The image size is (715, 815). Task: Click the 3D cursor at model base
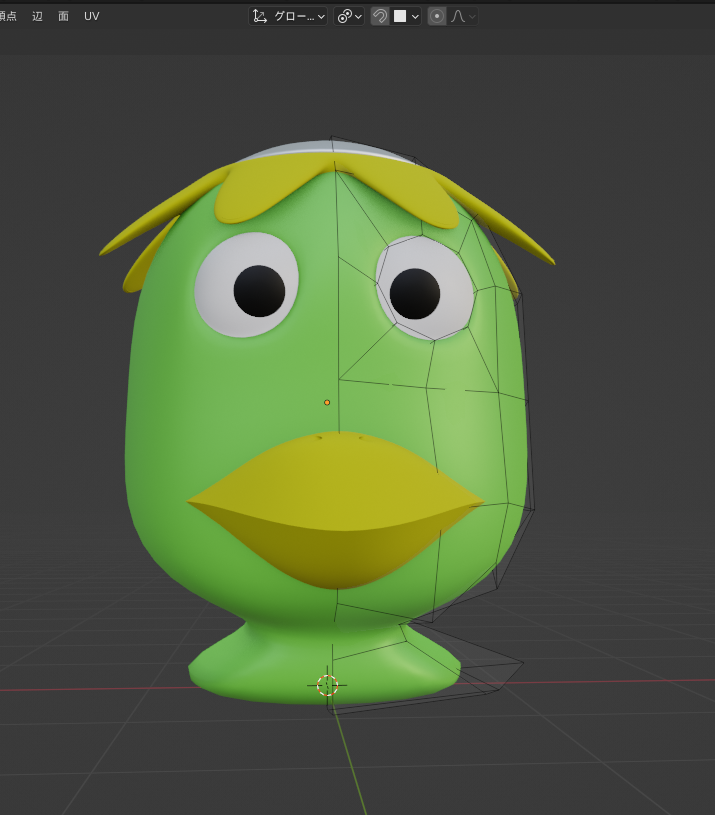click(327, 685)
